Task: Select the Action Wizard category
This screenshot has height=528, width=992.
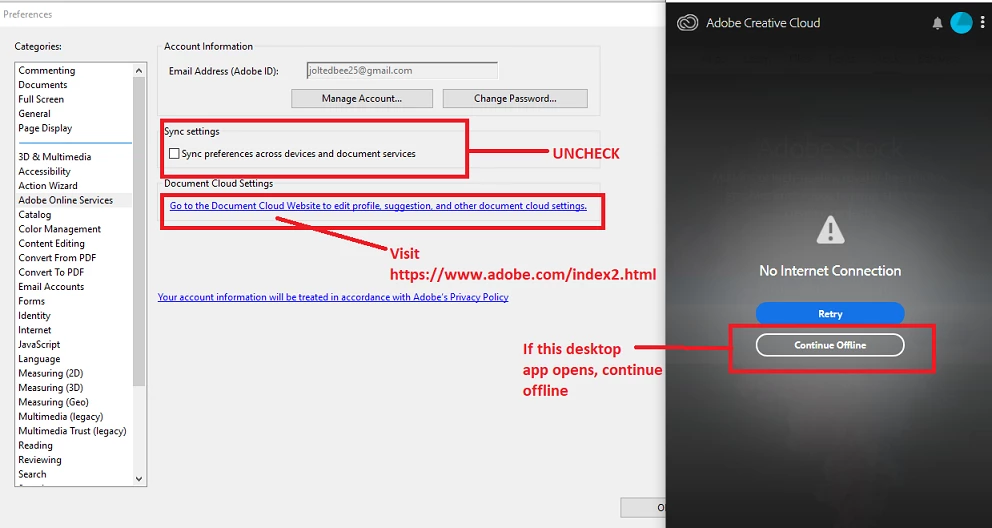Action: tap(47, 186)
